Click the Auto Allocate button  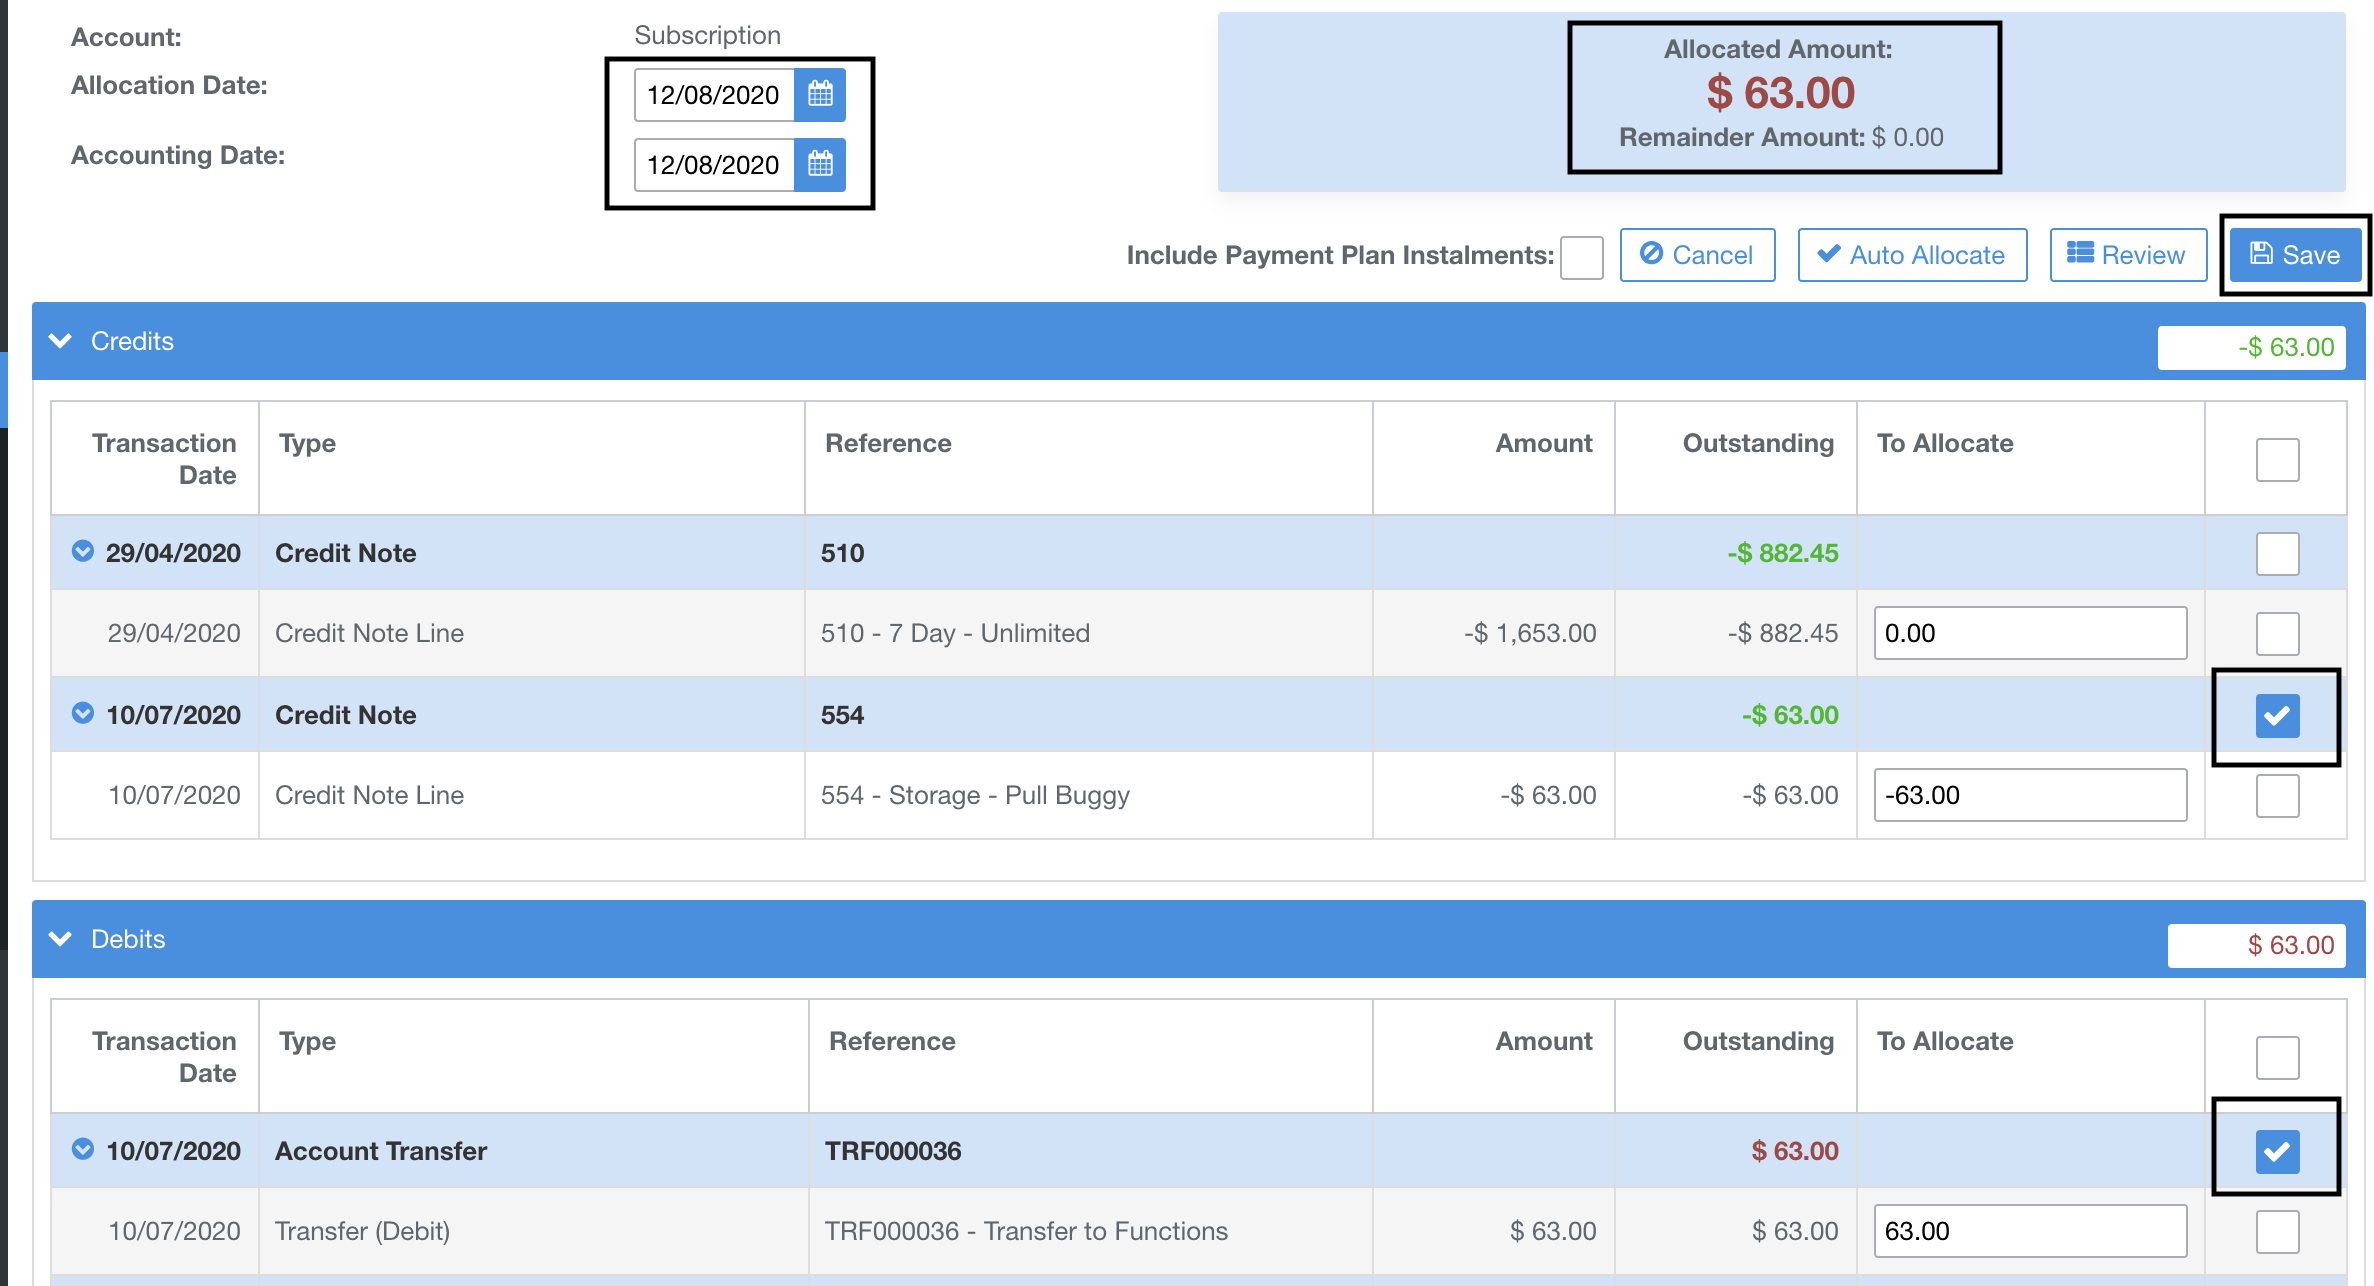(1911, 255)
